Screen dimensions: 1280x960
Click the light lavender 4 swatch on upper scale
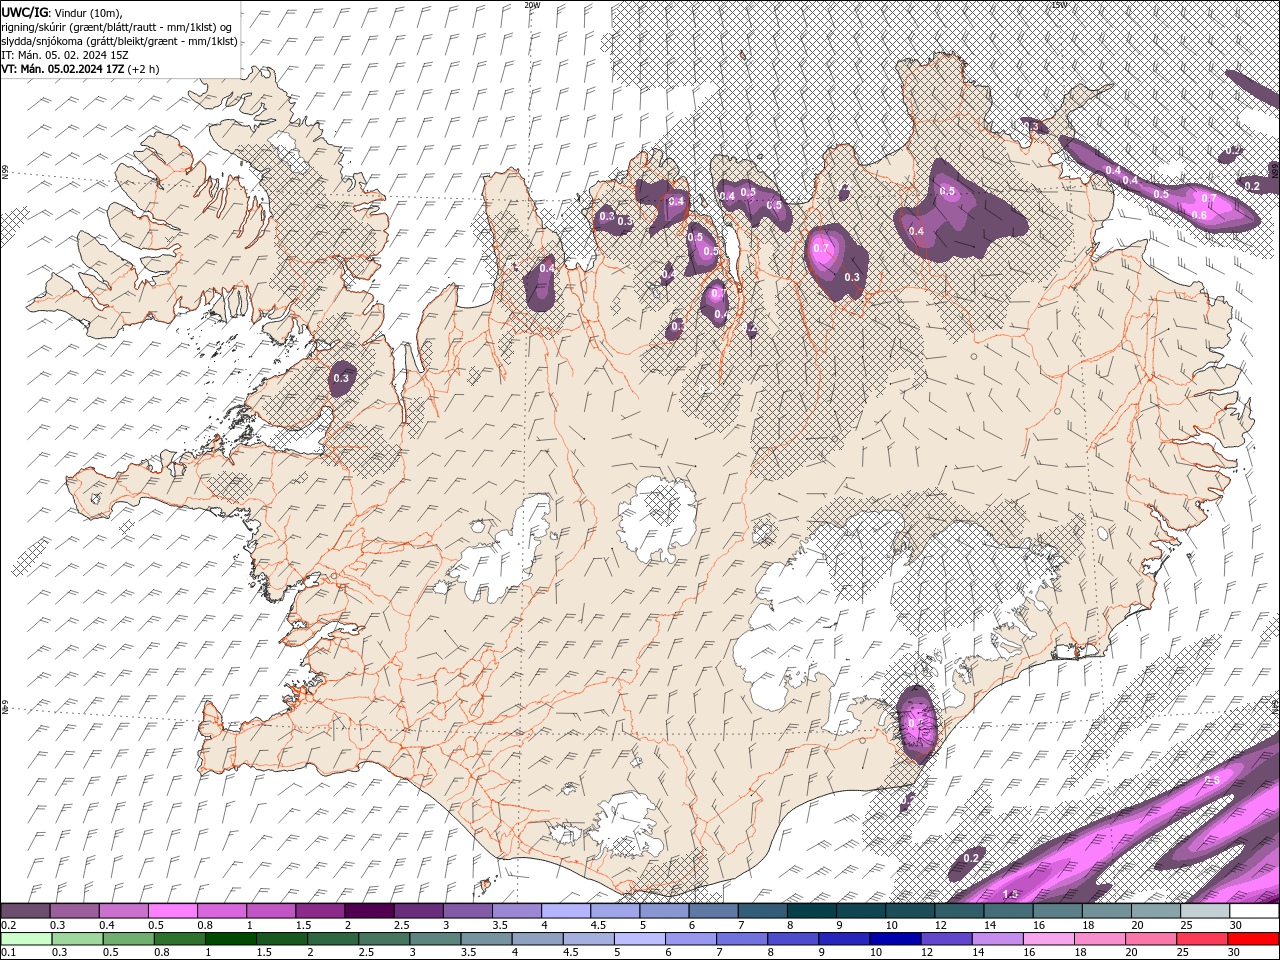(565, 911)
